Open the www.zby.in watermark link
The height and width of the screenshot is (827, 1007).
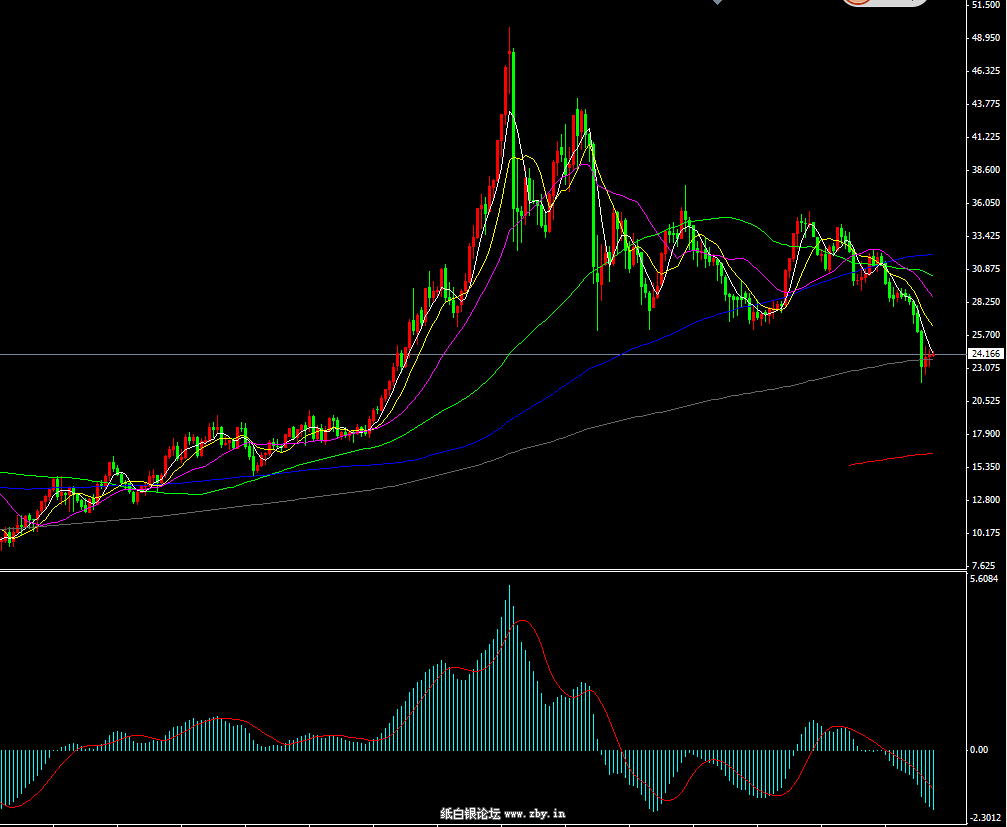coord(535,814)
